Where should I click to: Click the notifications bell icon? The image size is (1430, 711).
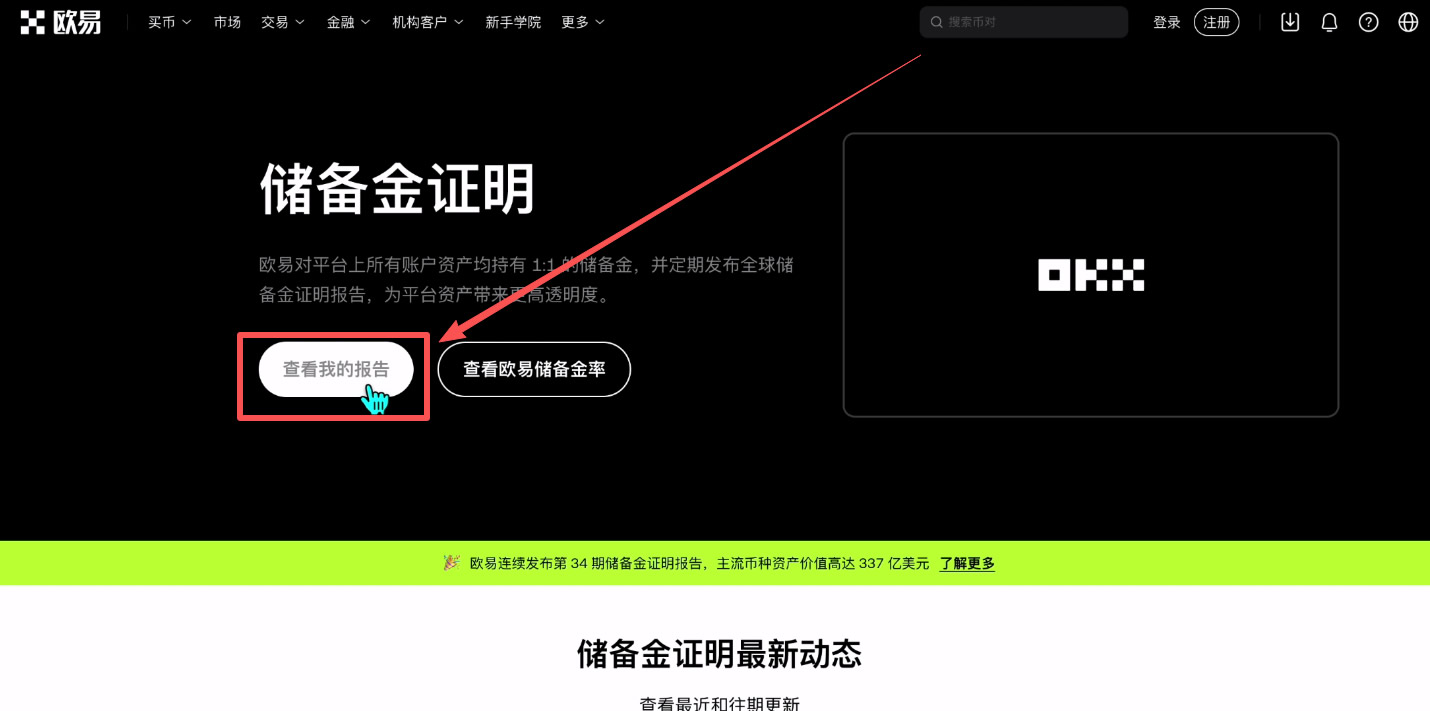tap(1328, 21)
